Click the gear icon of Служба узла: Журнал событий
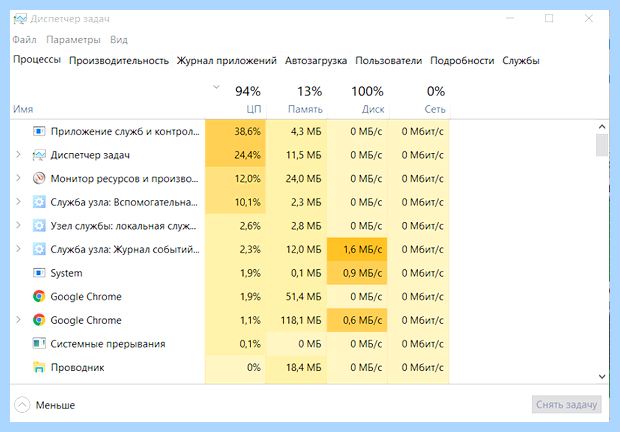Screen dimensions: 620x432 (x=39, y=249)
